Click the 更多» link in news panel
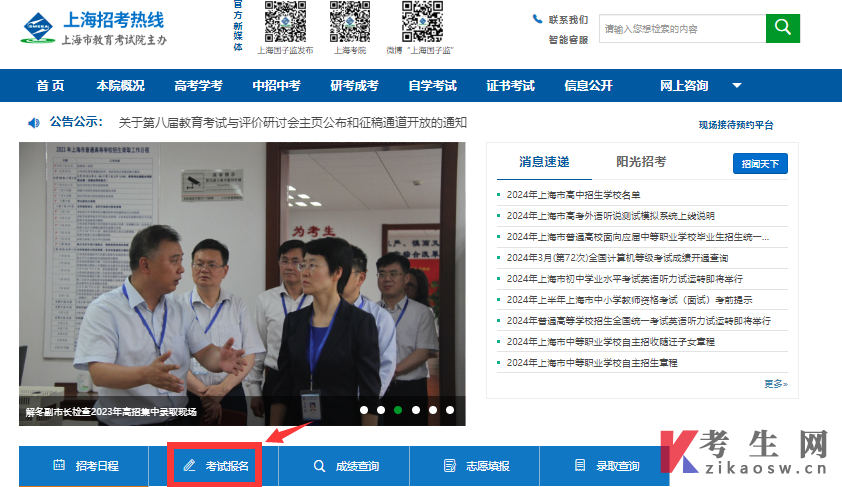Viewport: 842px width, 487px height. tap(776, 384)
